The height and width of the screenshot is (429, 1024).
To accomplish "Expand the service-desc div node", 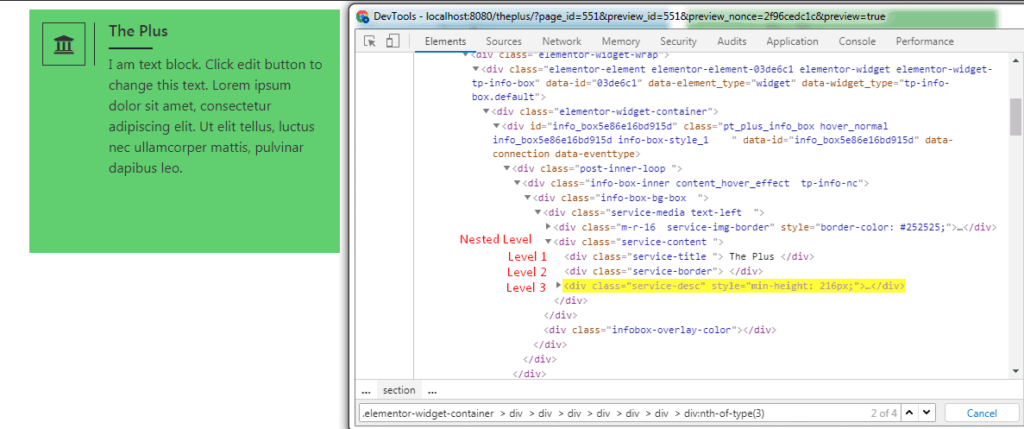I will (558, 285).
